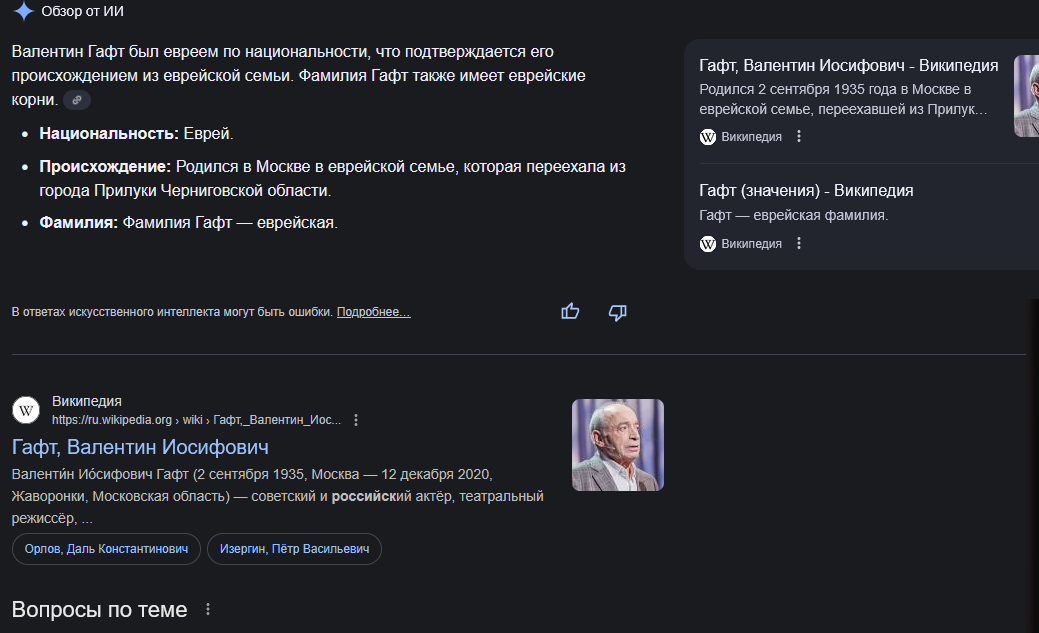Give thumbs down to AI overview
The image size is (1039, 633).
618,312
